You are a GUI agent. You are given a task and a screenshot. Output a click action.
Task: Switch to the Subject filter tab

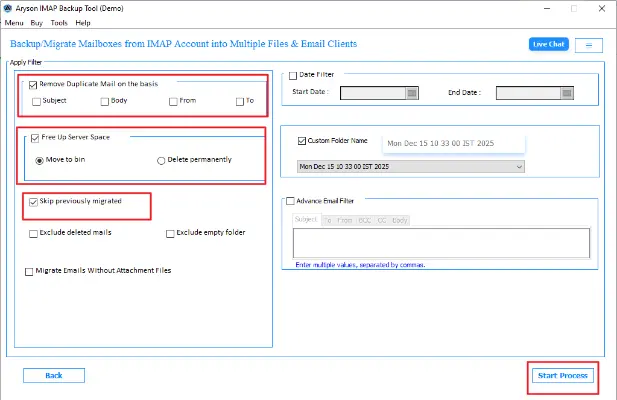306,219
